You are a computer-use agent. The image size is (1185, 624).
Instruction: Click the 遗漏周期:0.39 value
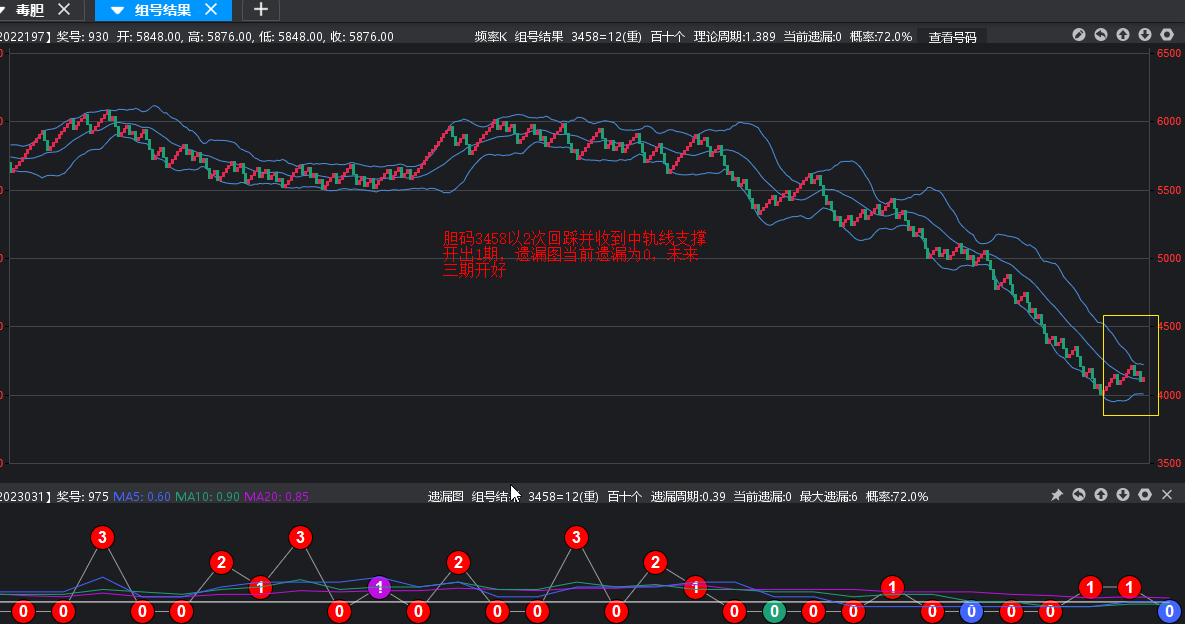[x=688, y=496]
